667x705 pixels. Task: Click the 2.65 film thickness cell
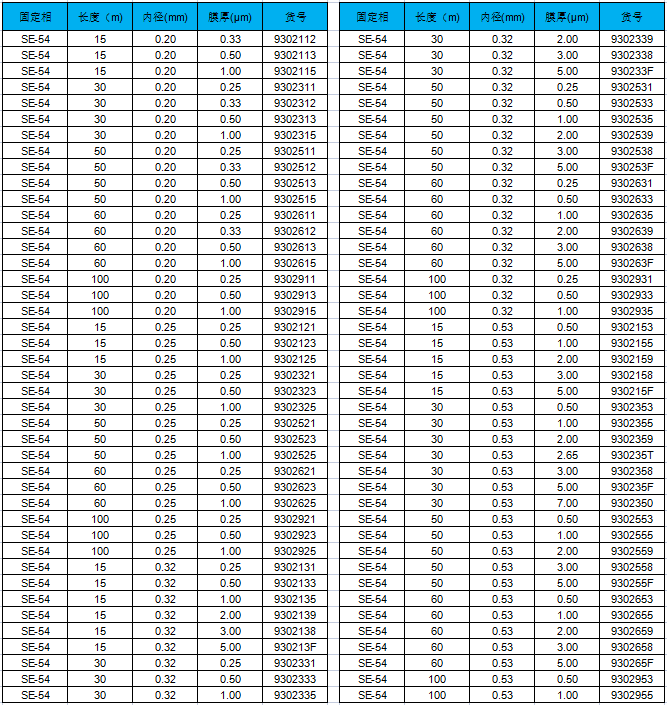click(x=567, y=455)
